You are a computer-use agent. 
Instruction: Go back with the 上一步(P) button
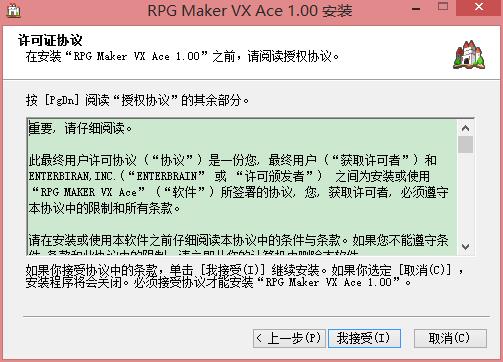pos(289,338)
